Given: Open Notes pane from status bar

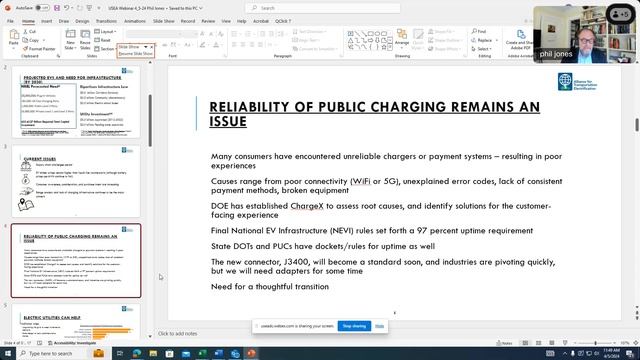Looking at the screenshot, I should [504, 343].
